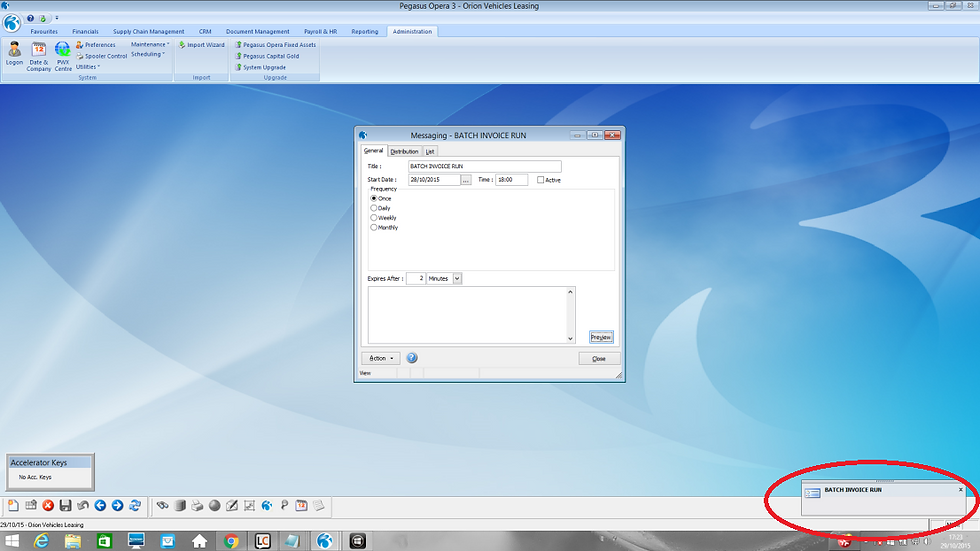This screenshot has width=980, height=551.
Task: Switch to the Financials ribbon tab
Action: [x=85, y=31]
